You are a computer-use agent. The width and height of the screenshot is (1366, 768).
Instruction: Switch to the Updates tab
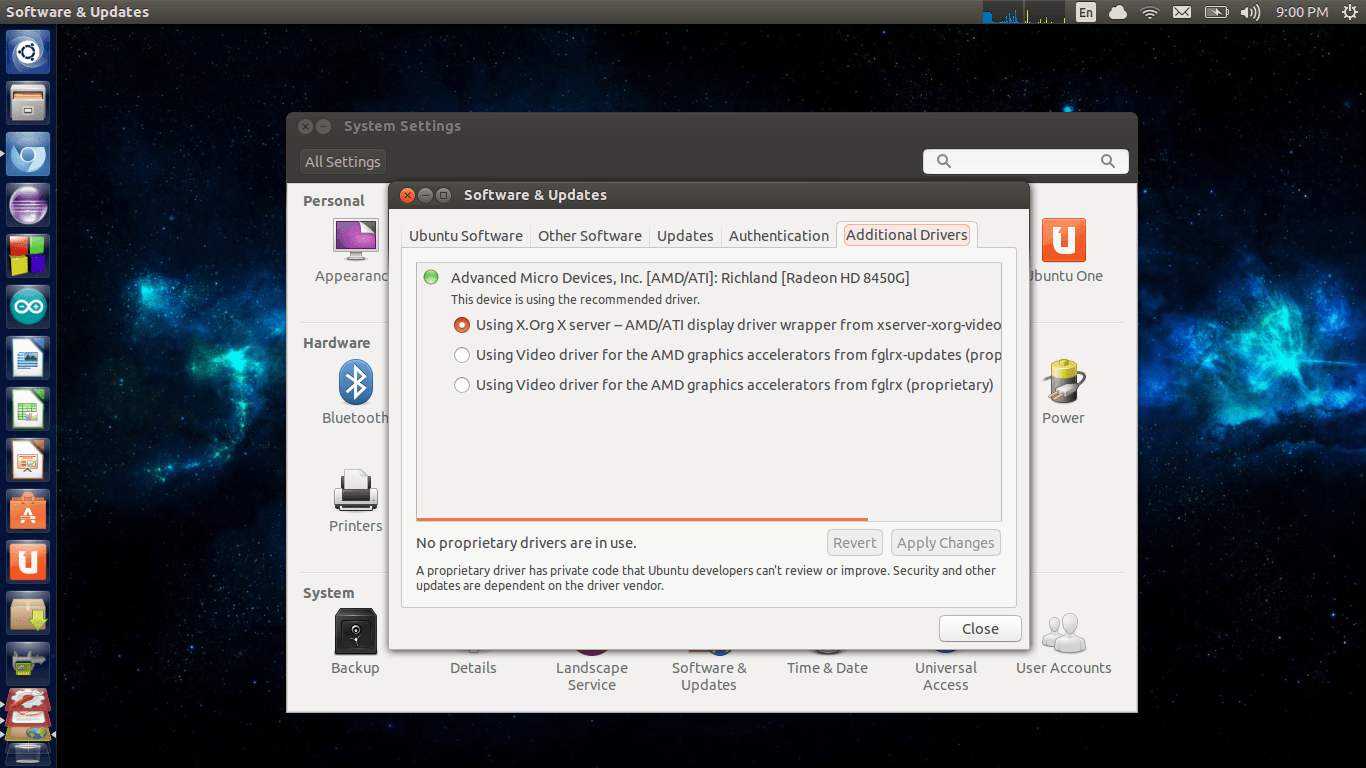point(685,236)
